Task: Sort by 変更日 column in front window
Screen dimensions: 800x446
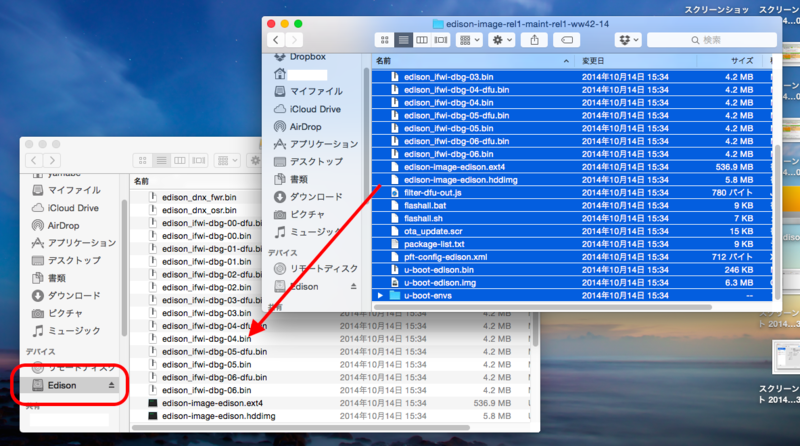Action: tap(636, 61)
